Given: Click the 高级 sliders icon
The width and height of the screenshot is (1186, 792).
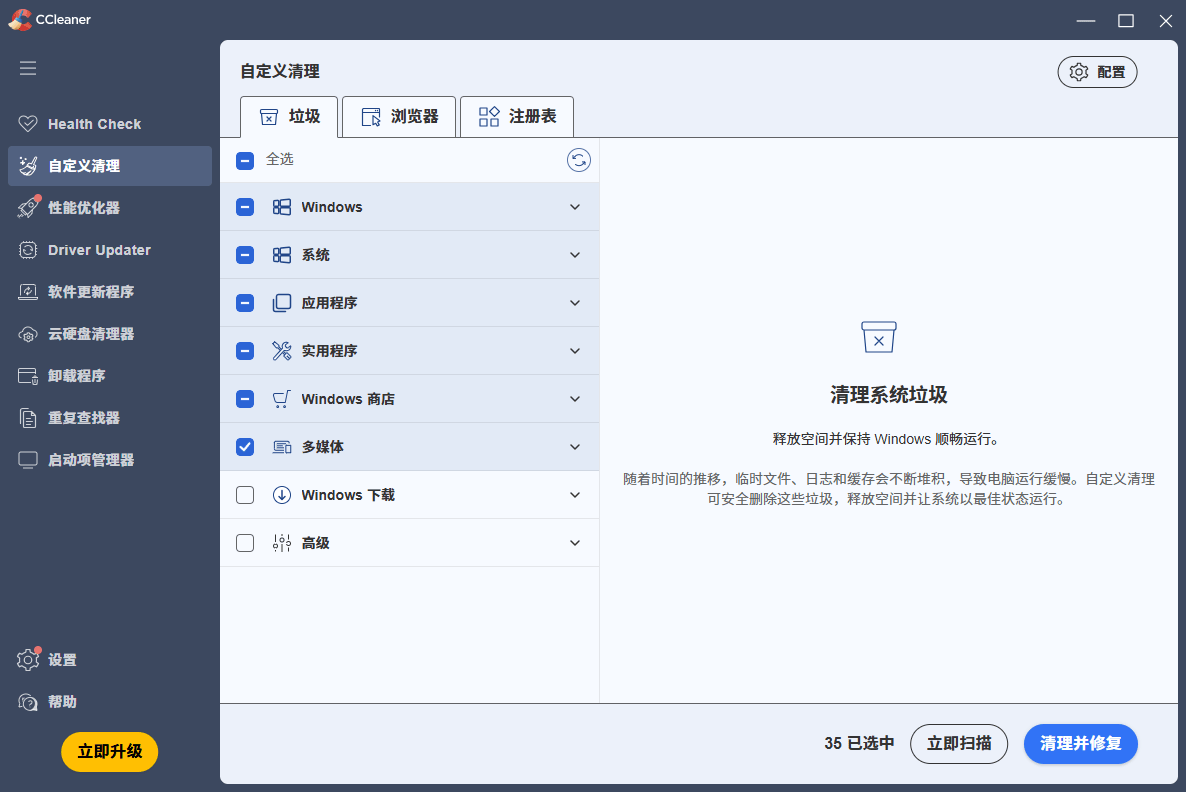Looking at the screenshot, I should pyautogui.click(x=281, y=542).
